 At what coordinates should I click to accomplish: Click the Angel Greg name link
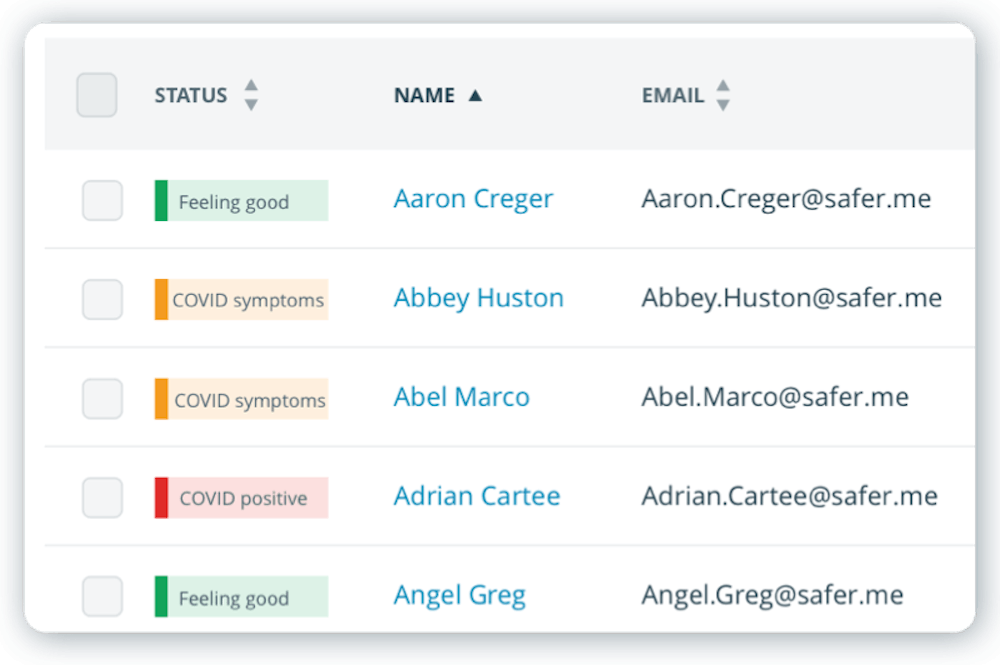(x=460, y=596)
